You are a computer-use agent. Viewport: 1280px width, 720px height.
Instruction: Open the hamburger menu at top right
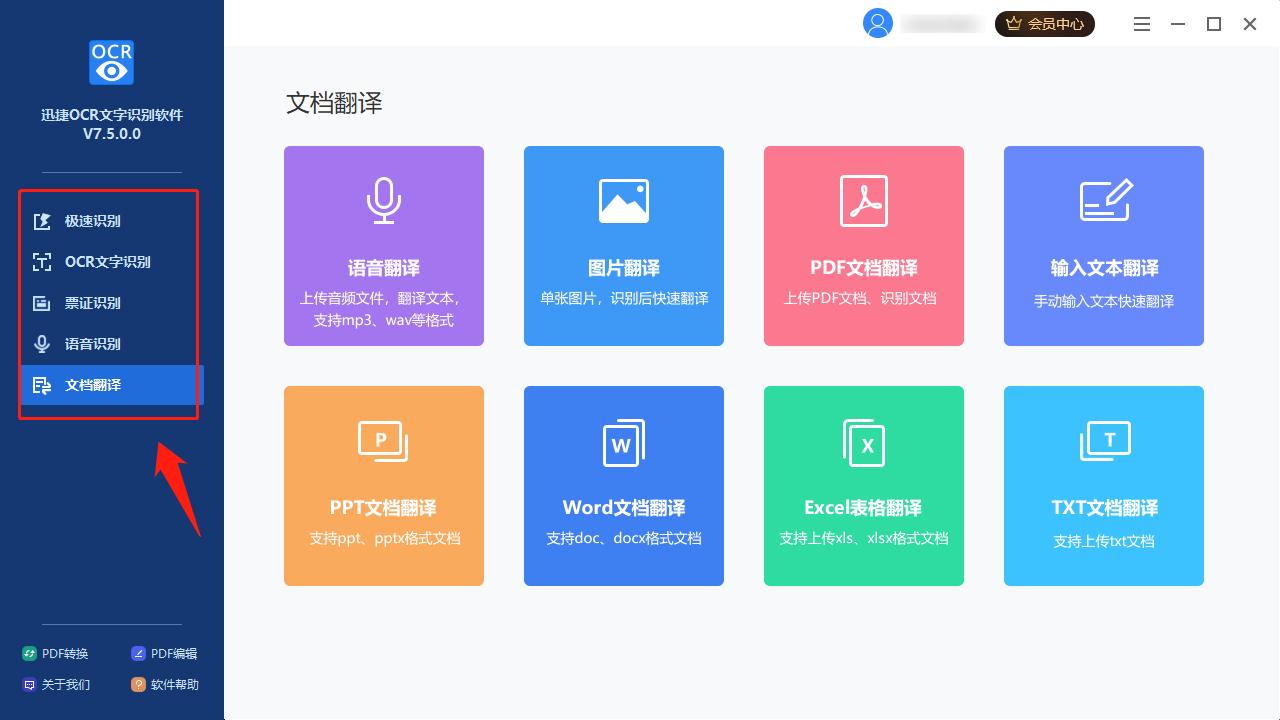pos(1141,23)
